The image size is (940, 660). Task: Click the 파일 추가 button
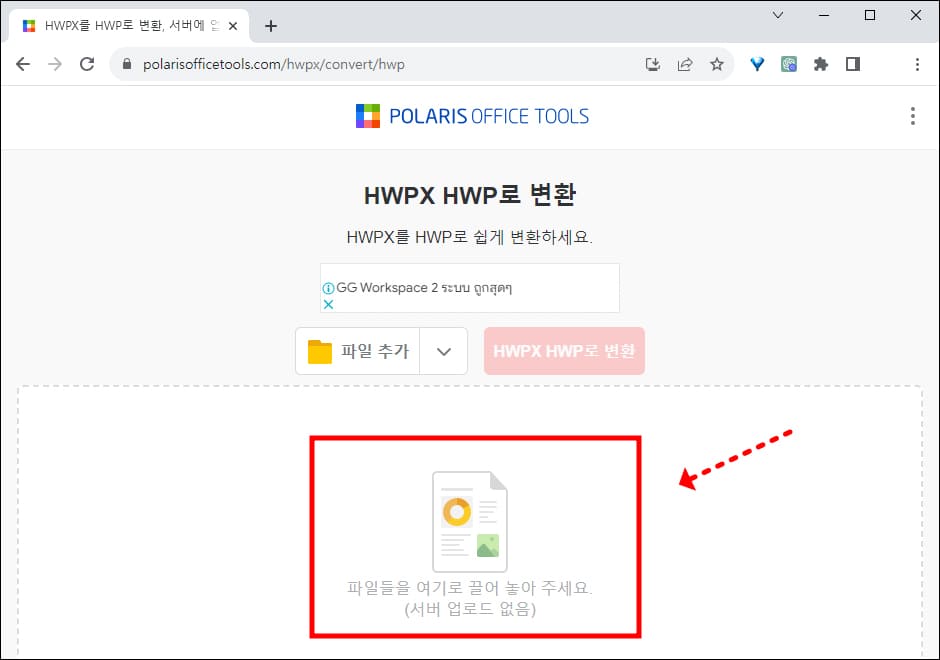(x=357, y=350)
